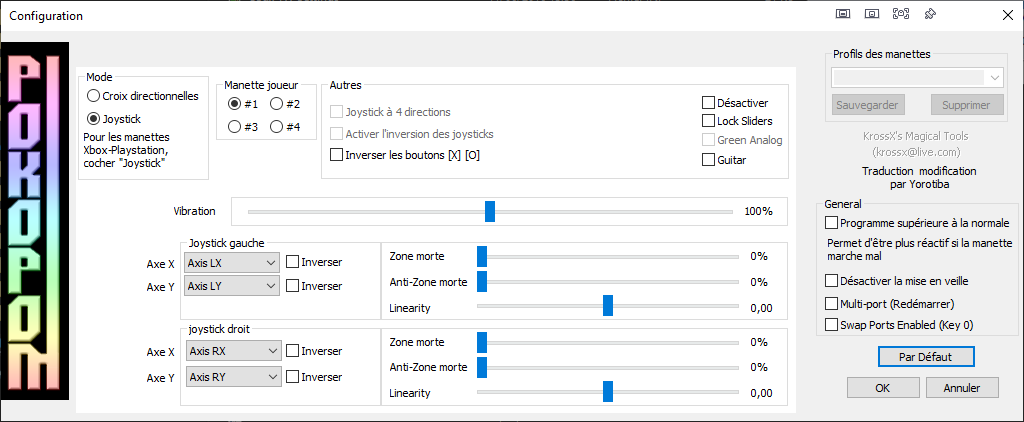Click the Annuler button
The width and height of the screenshot is (1024, 422).
pyautogui.click(x=961, y=387)
